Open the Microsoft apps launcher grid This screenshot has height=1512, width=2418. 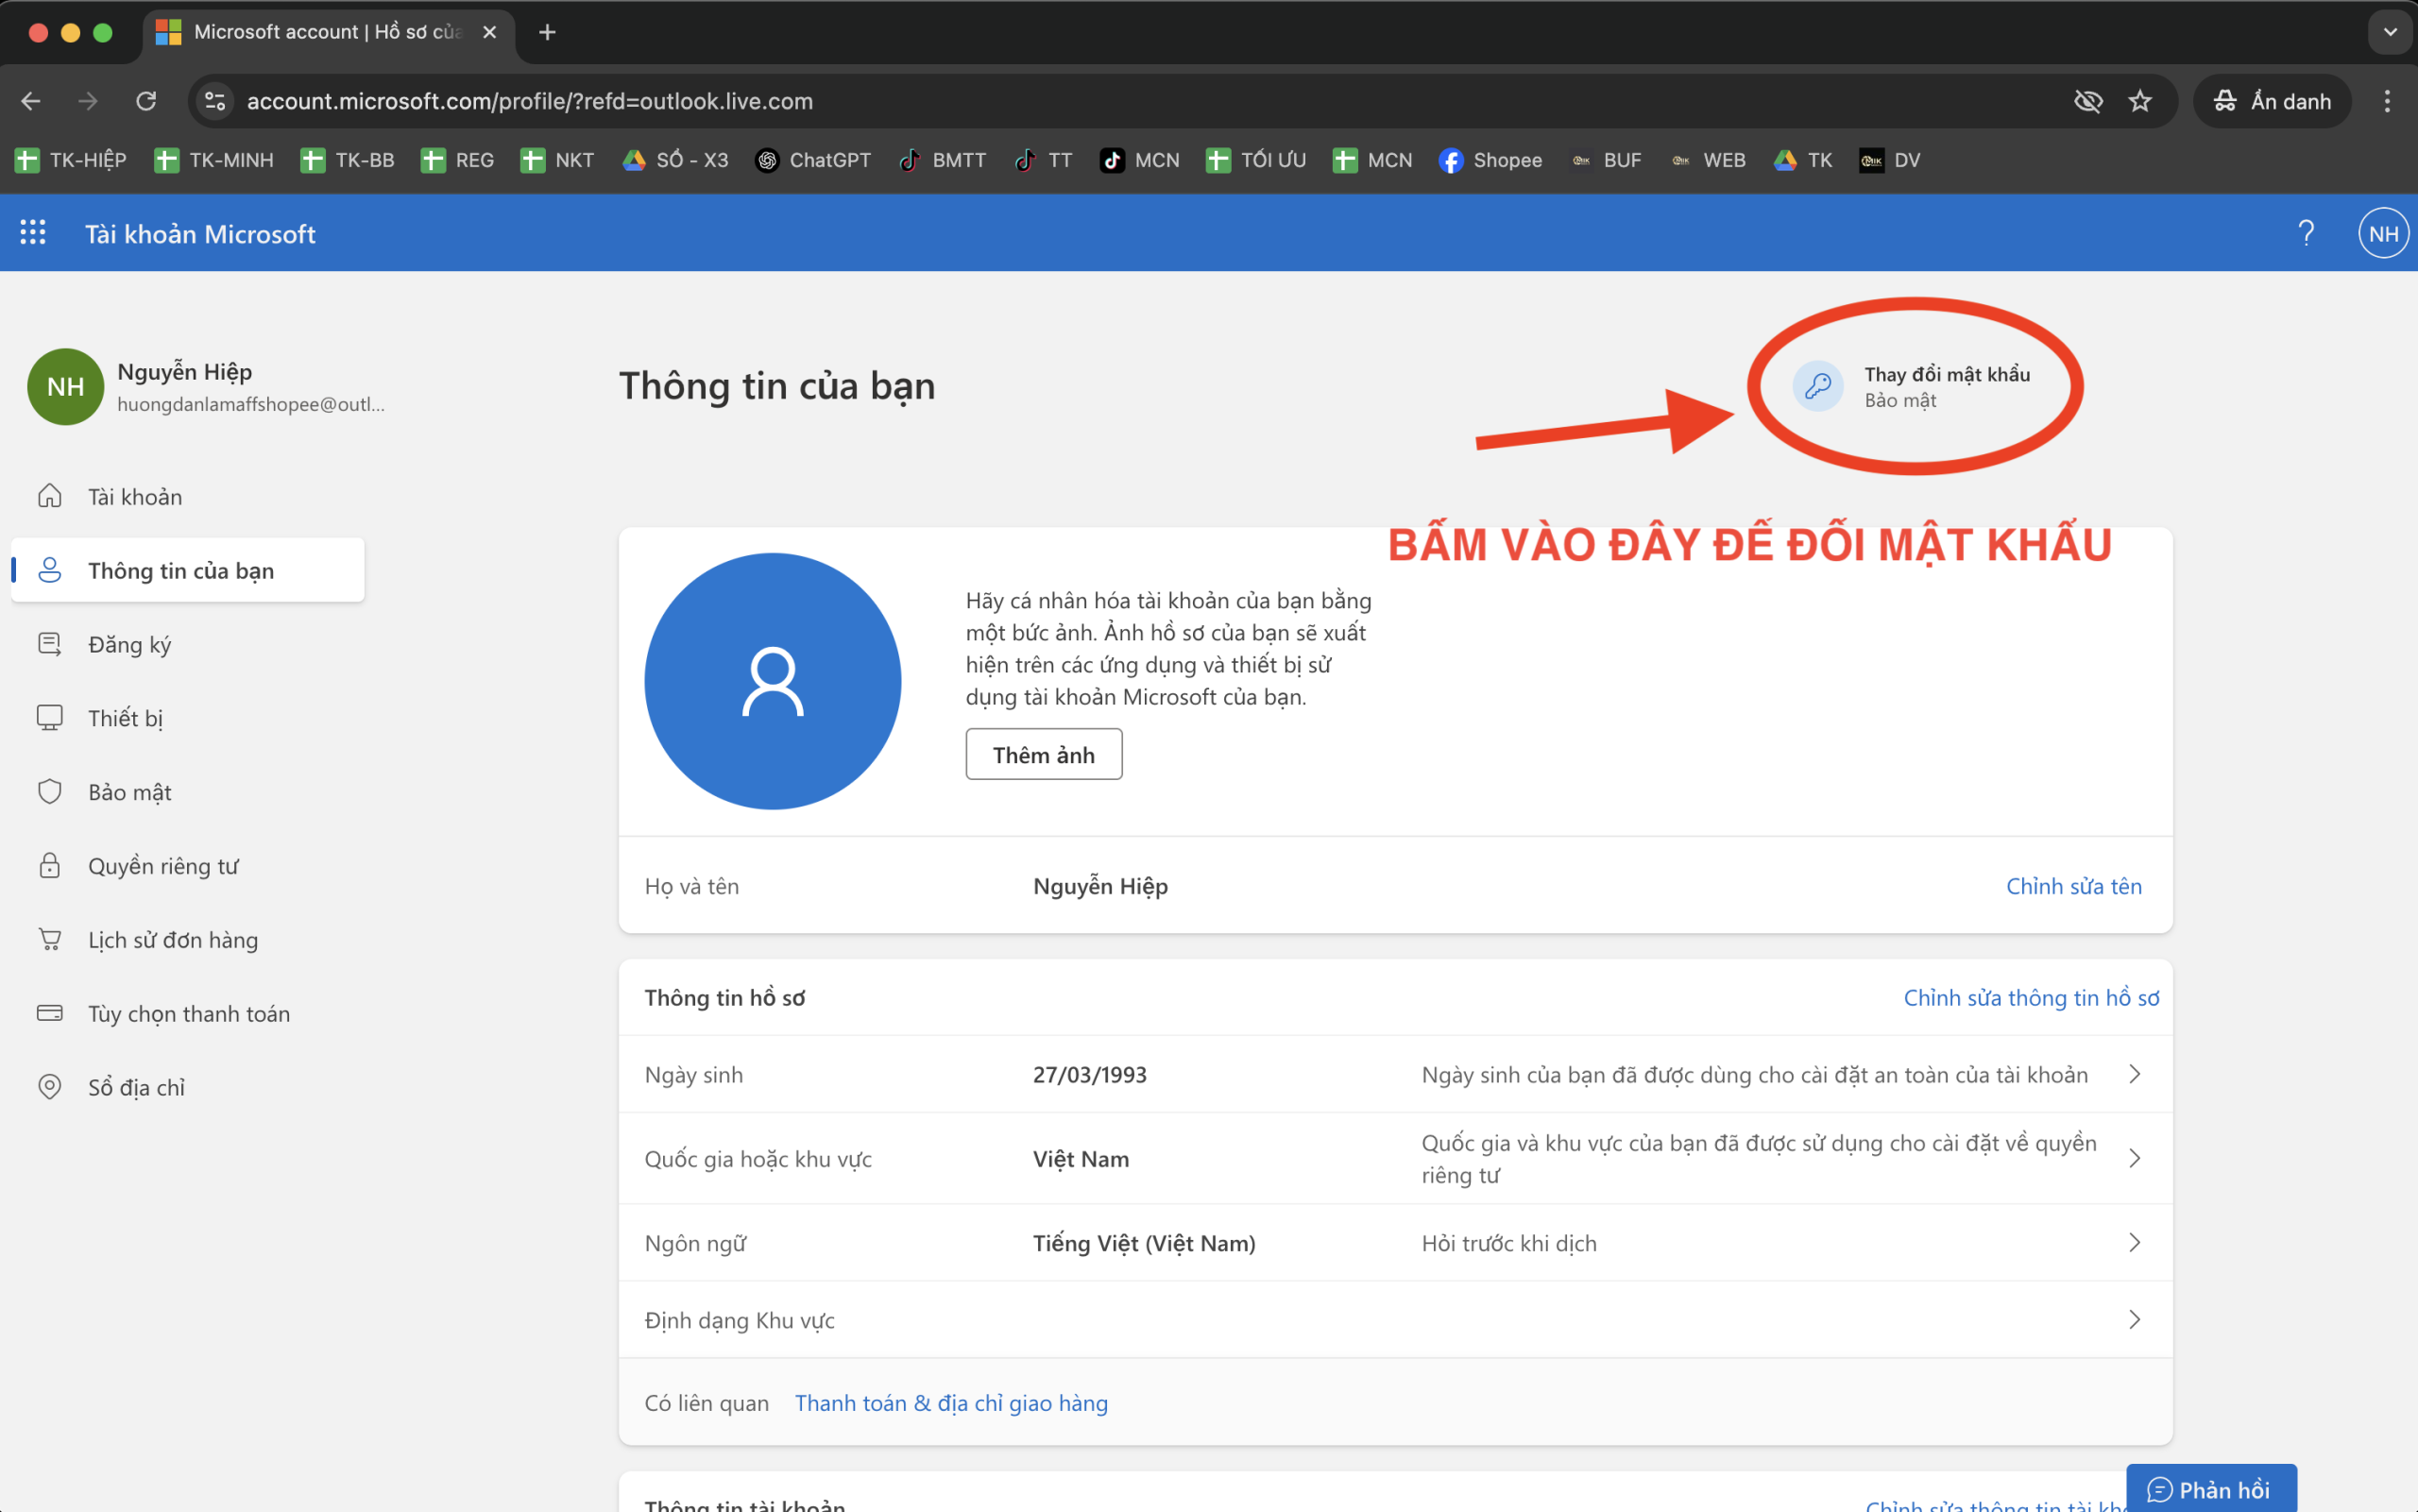[33, 233]
